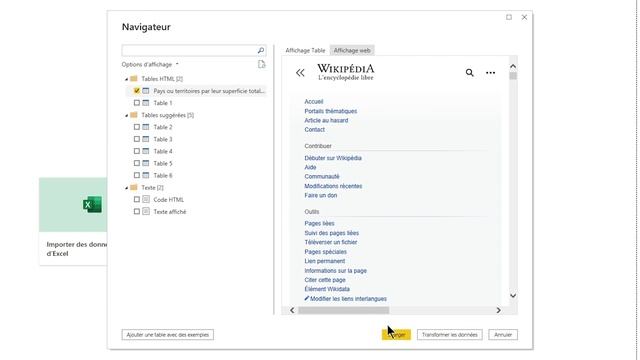Open the Wikipedia three-dots more menu
This screenshot has height=360, width=640.
click(x=490, y=73)
